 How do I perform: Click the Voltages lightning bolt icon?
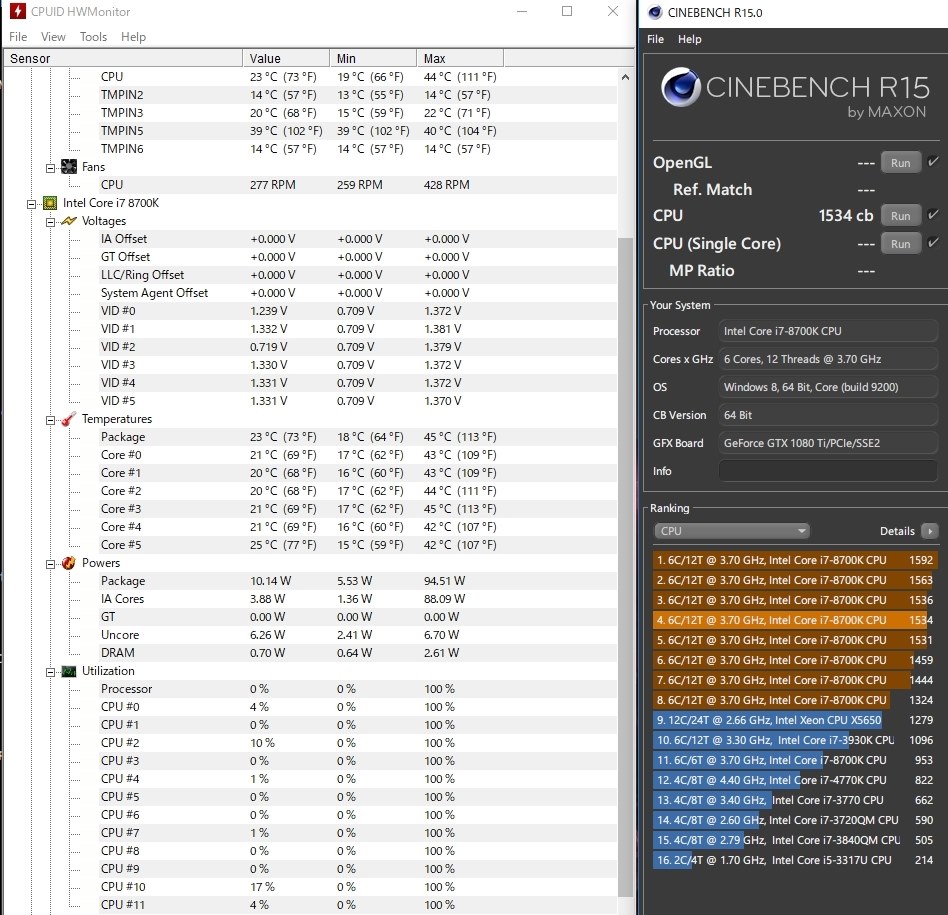pos(69,221)
